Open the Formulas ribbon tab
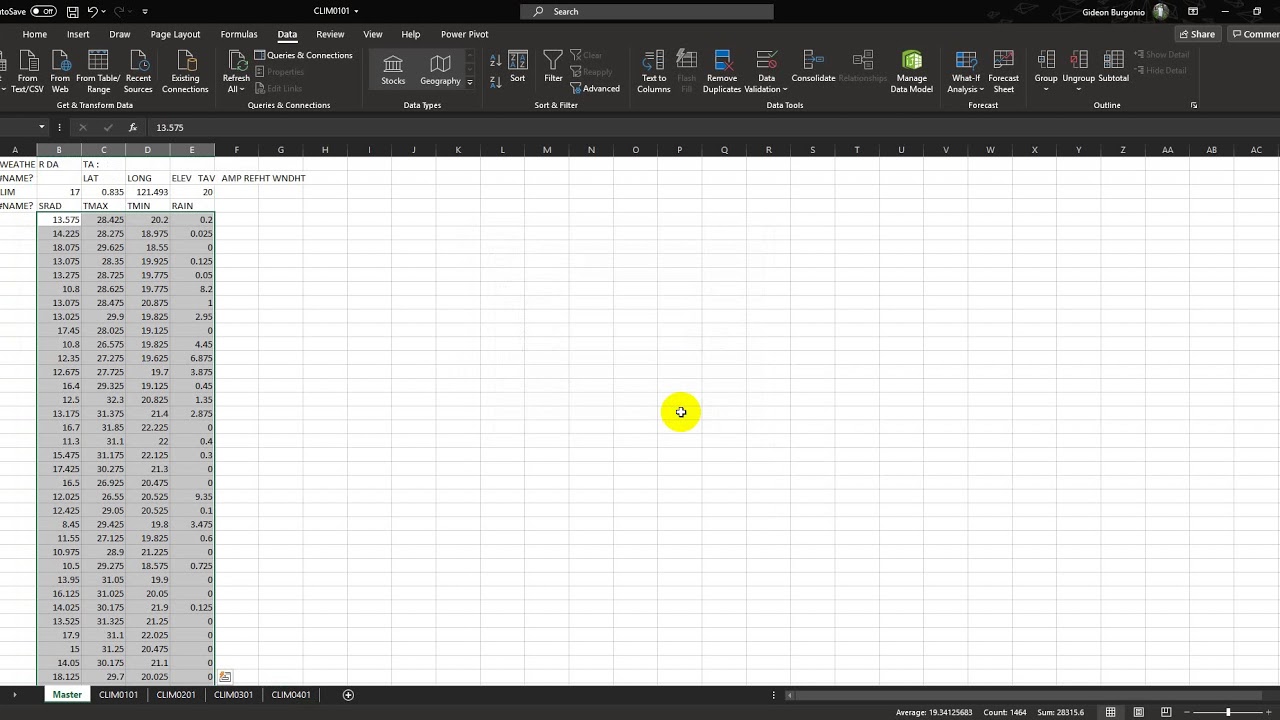 coord(239,34)
